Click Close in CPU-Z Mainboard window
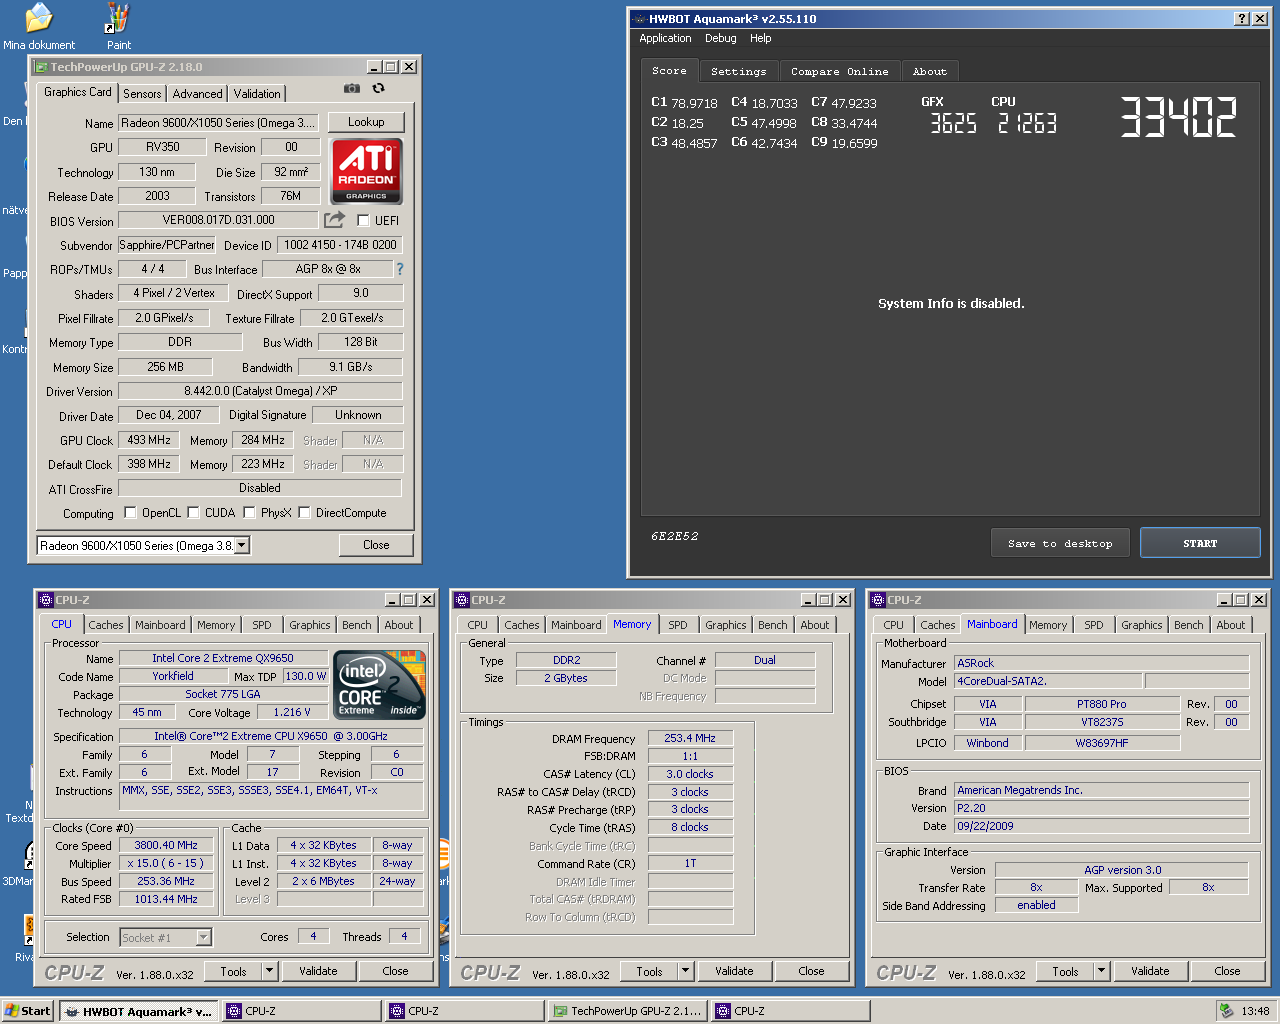 1227,971
